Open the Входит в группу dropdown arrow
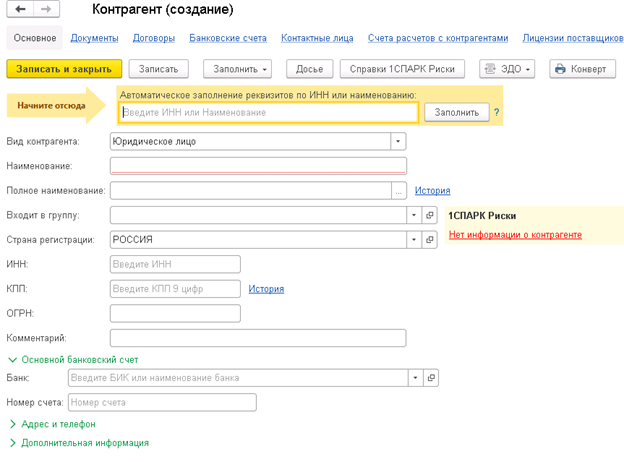This screenshot has height=462, width=624. pos(414,215)
